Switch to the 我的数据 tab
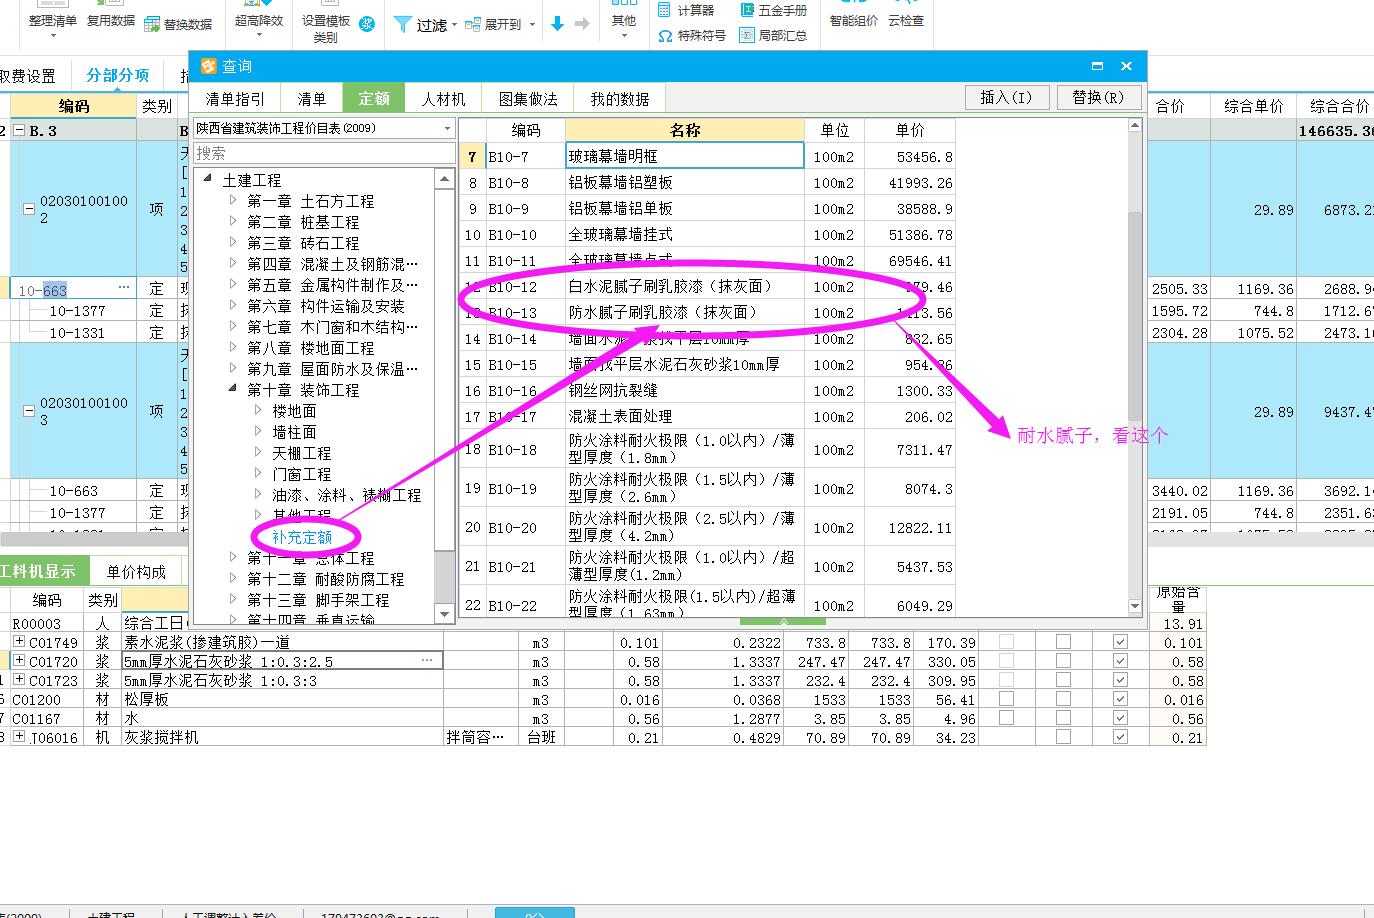 point(619,98)
